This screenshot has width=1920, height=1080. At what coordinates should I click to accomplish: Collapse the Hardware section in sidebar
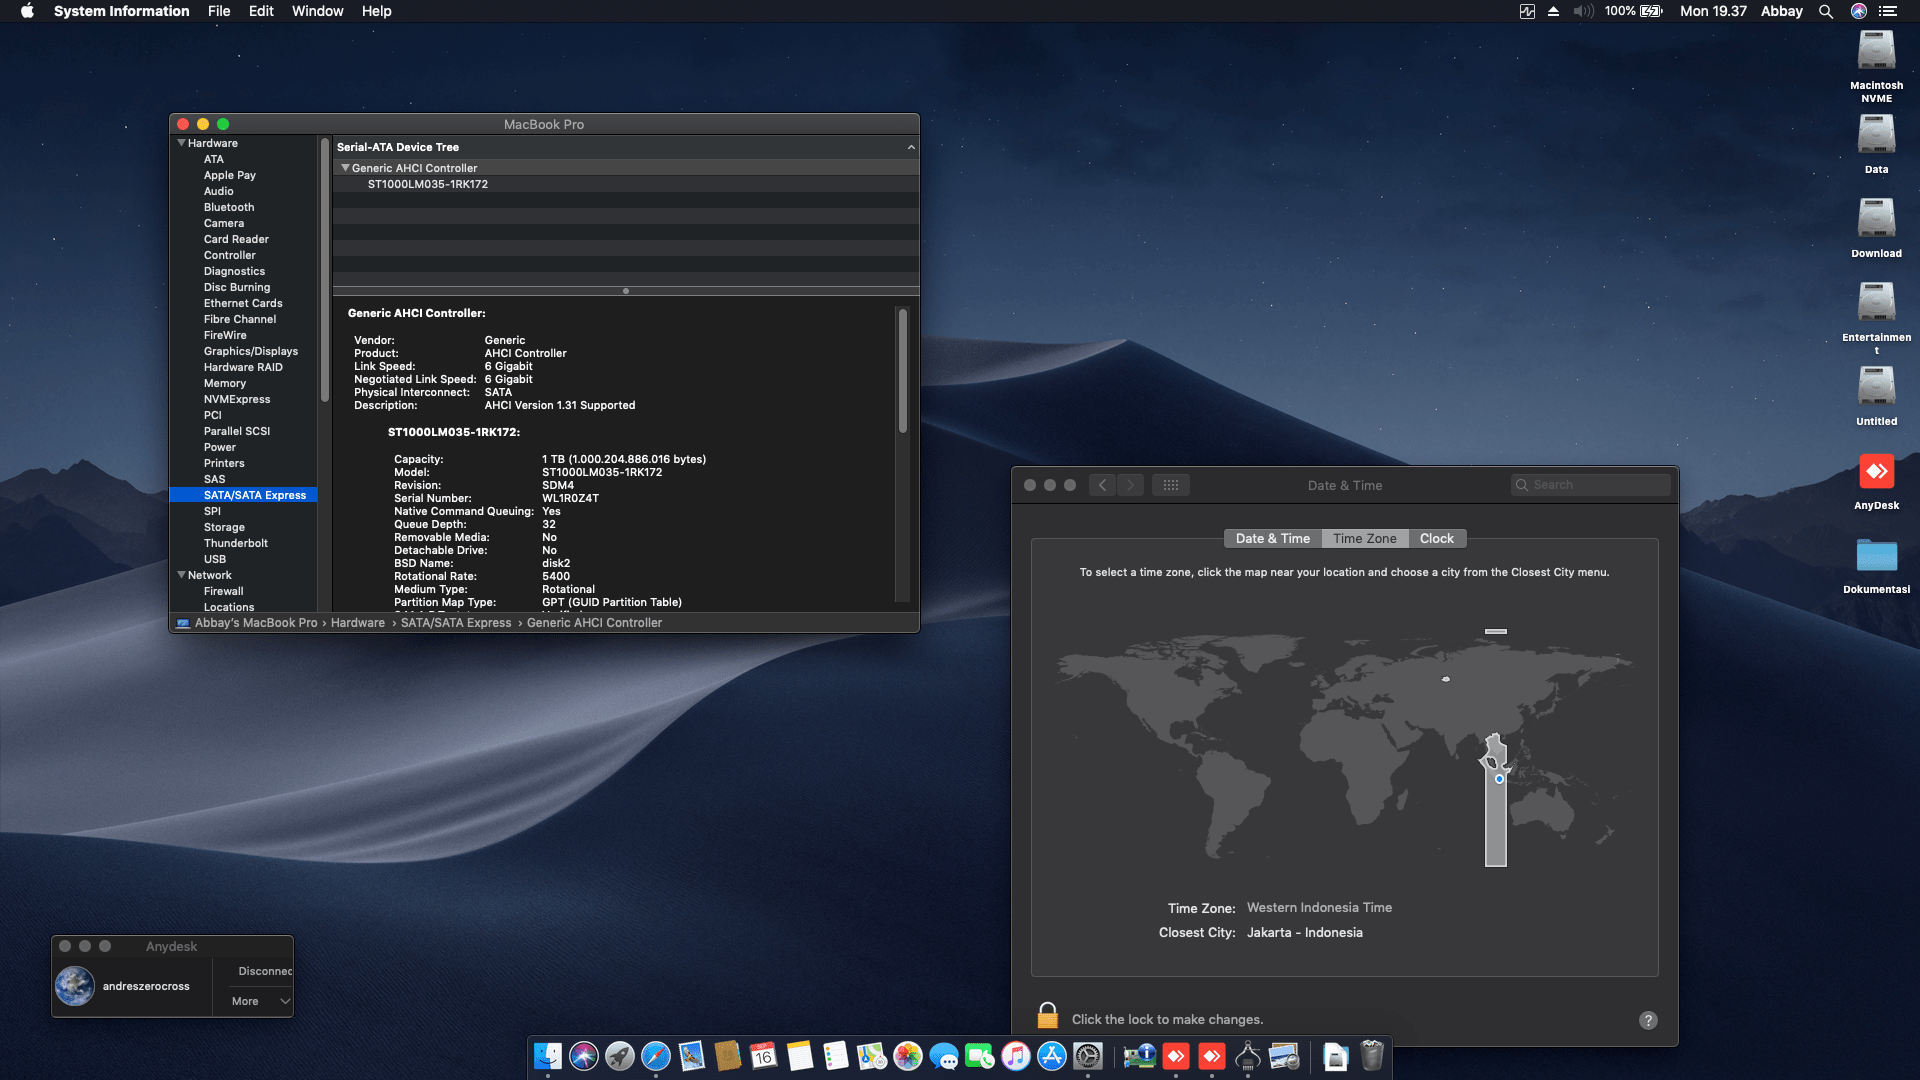pos(181,143)
